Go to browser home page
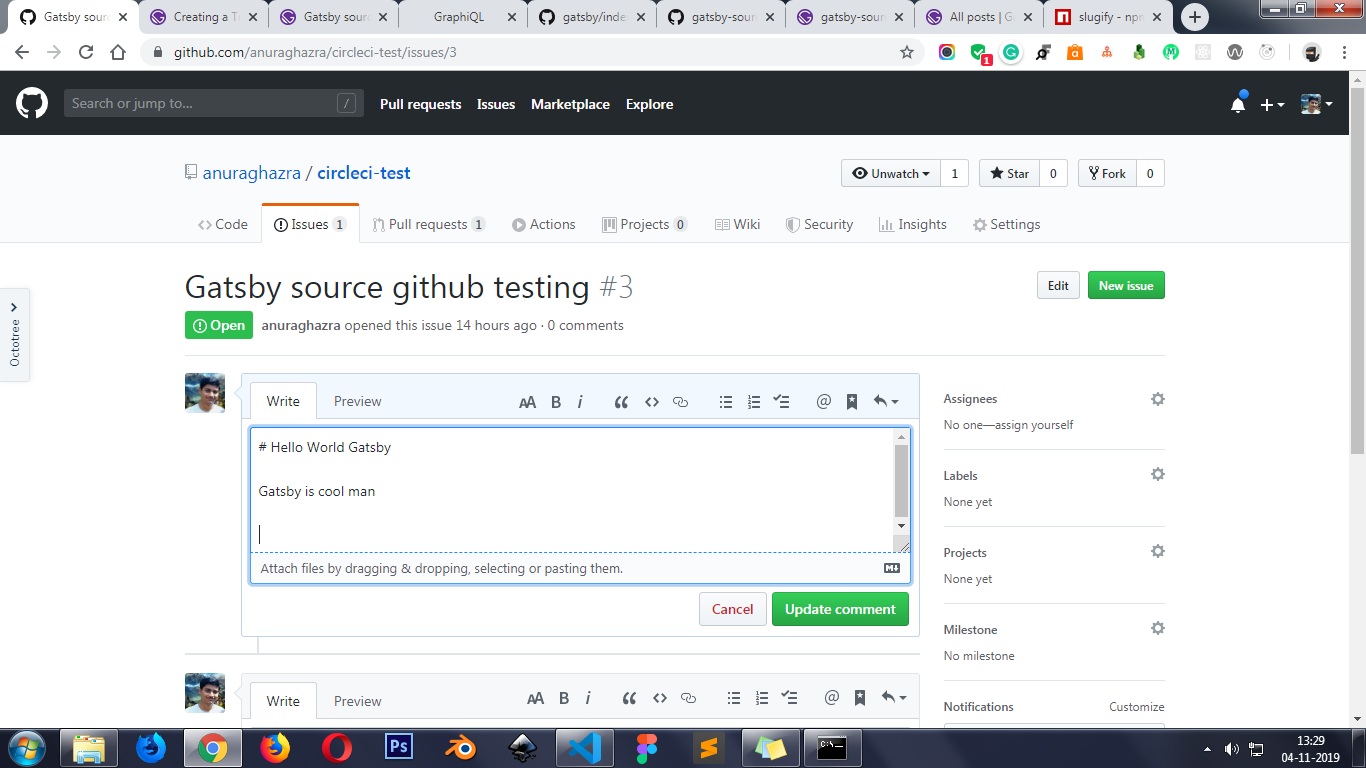This screenshot has width=1366, height=768. tap(118, 52)
